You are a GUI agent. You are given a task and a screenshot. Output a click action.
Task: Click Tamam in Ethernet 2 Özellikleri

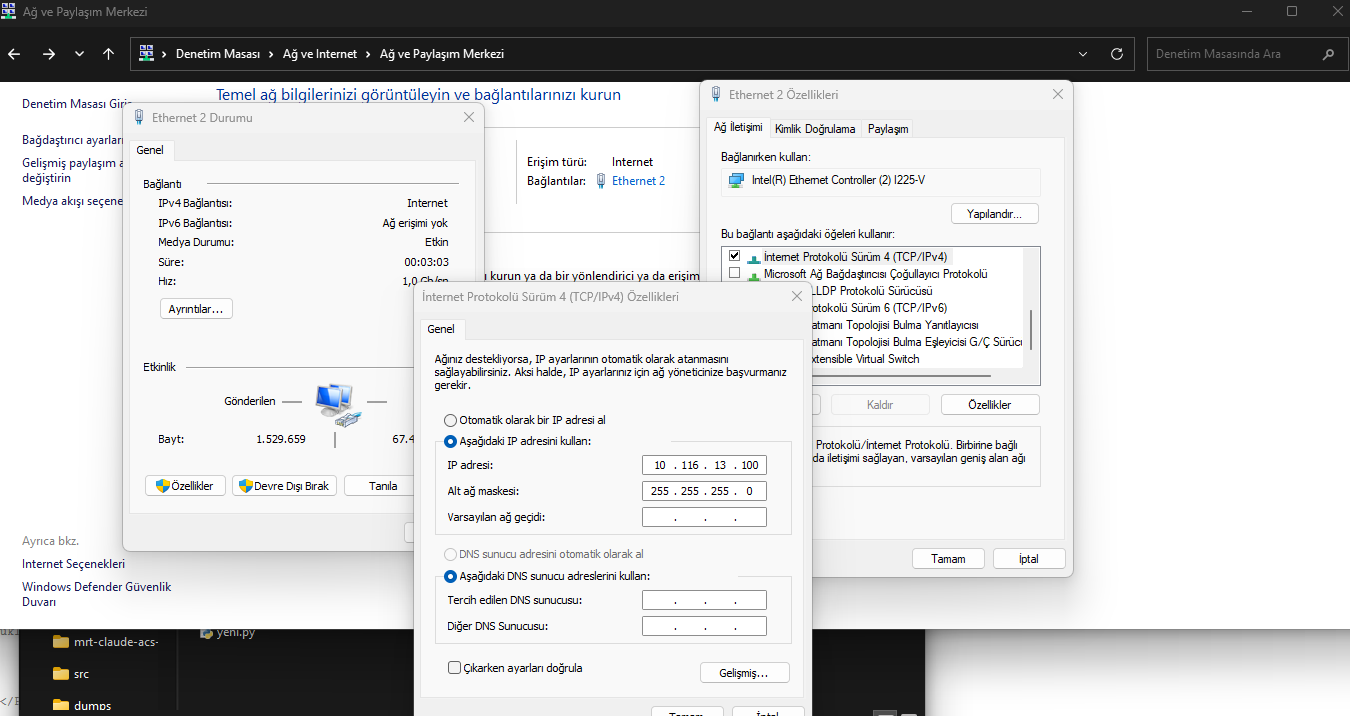[x=948, y=559]
